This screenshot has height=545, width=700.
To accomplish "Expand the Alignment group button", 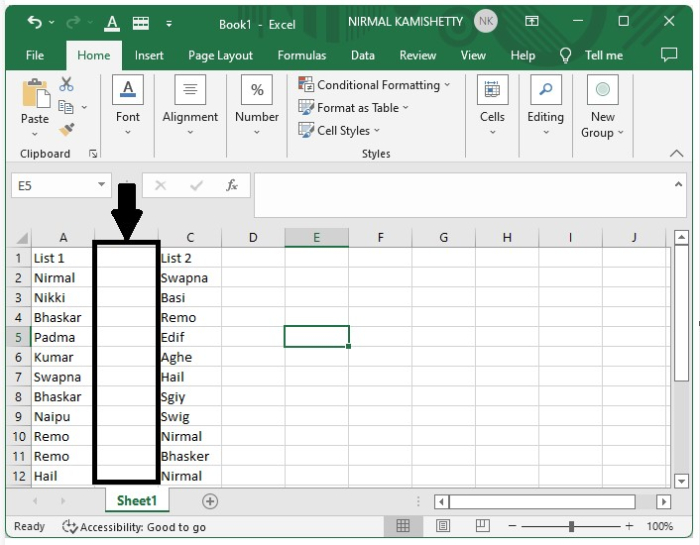I will (190, 105).
